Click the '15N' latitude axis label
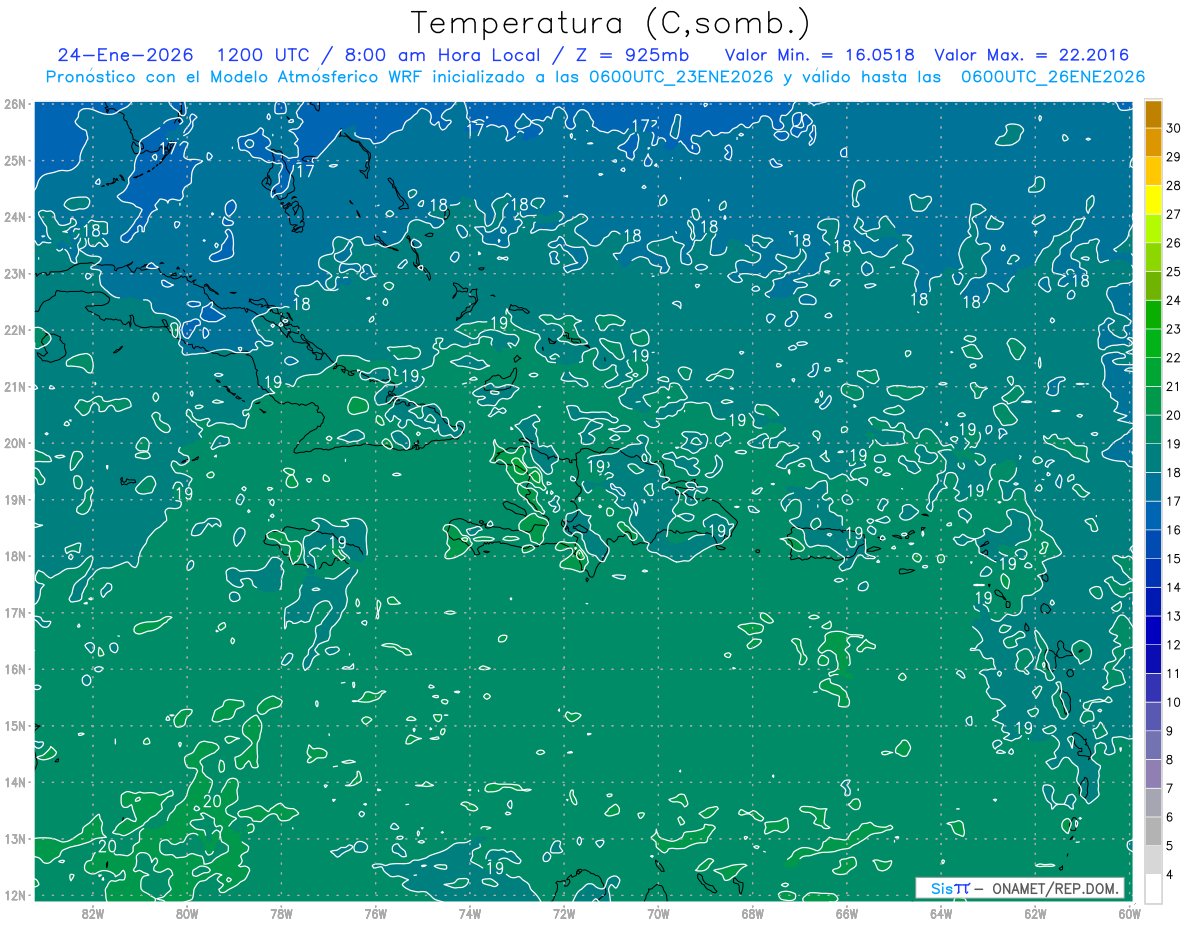1200x927 pixels. click(14, 726)
